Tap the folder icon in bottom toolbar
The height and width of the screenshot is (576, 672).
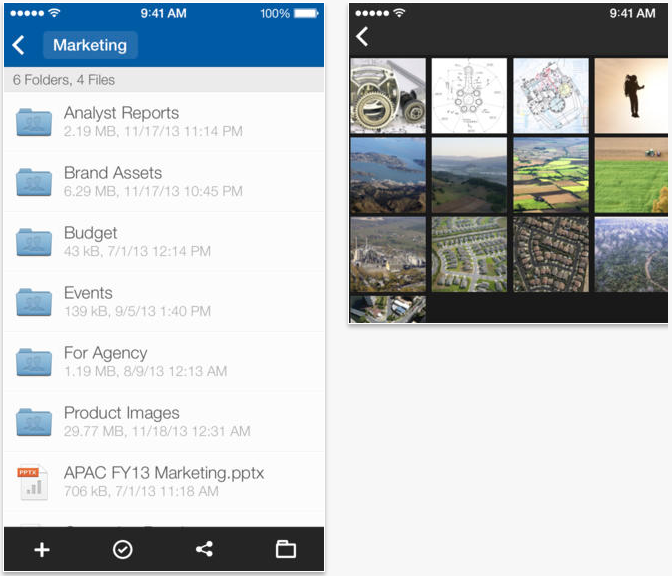pos(286,549)
